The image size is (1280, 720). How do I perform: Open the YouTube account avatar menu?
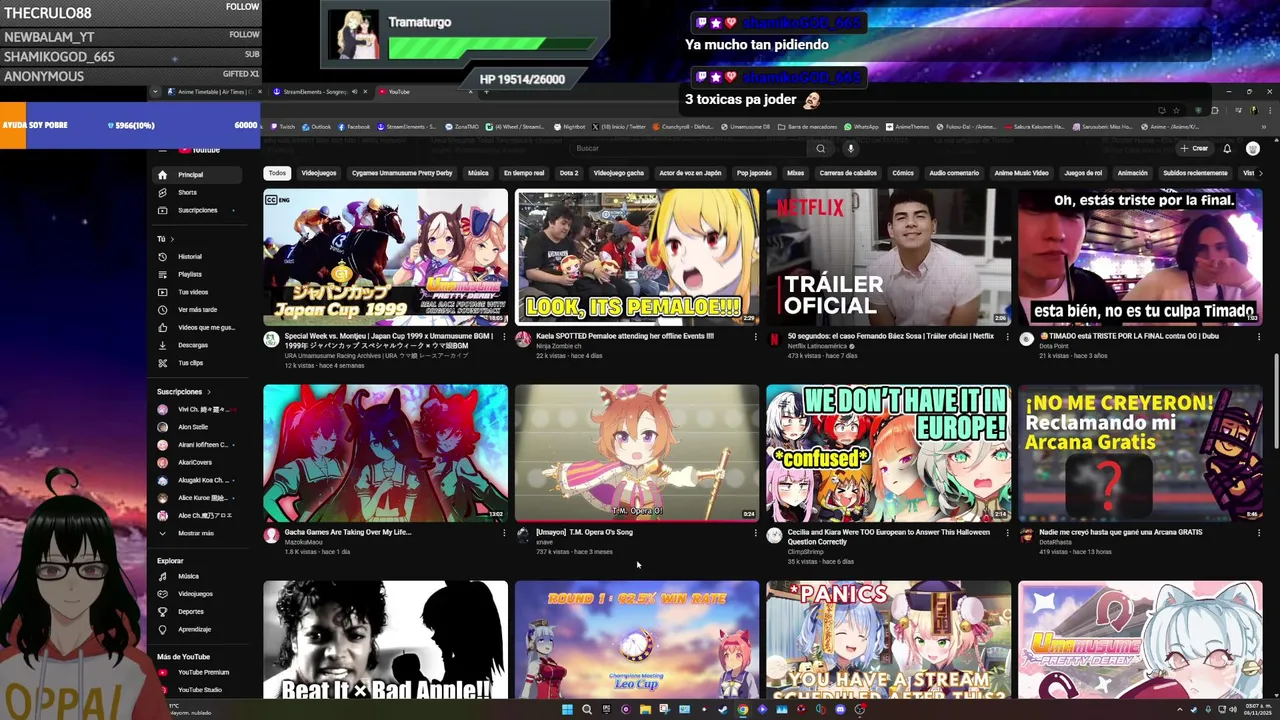[x=1253, y=148]
